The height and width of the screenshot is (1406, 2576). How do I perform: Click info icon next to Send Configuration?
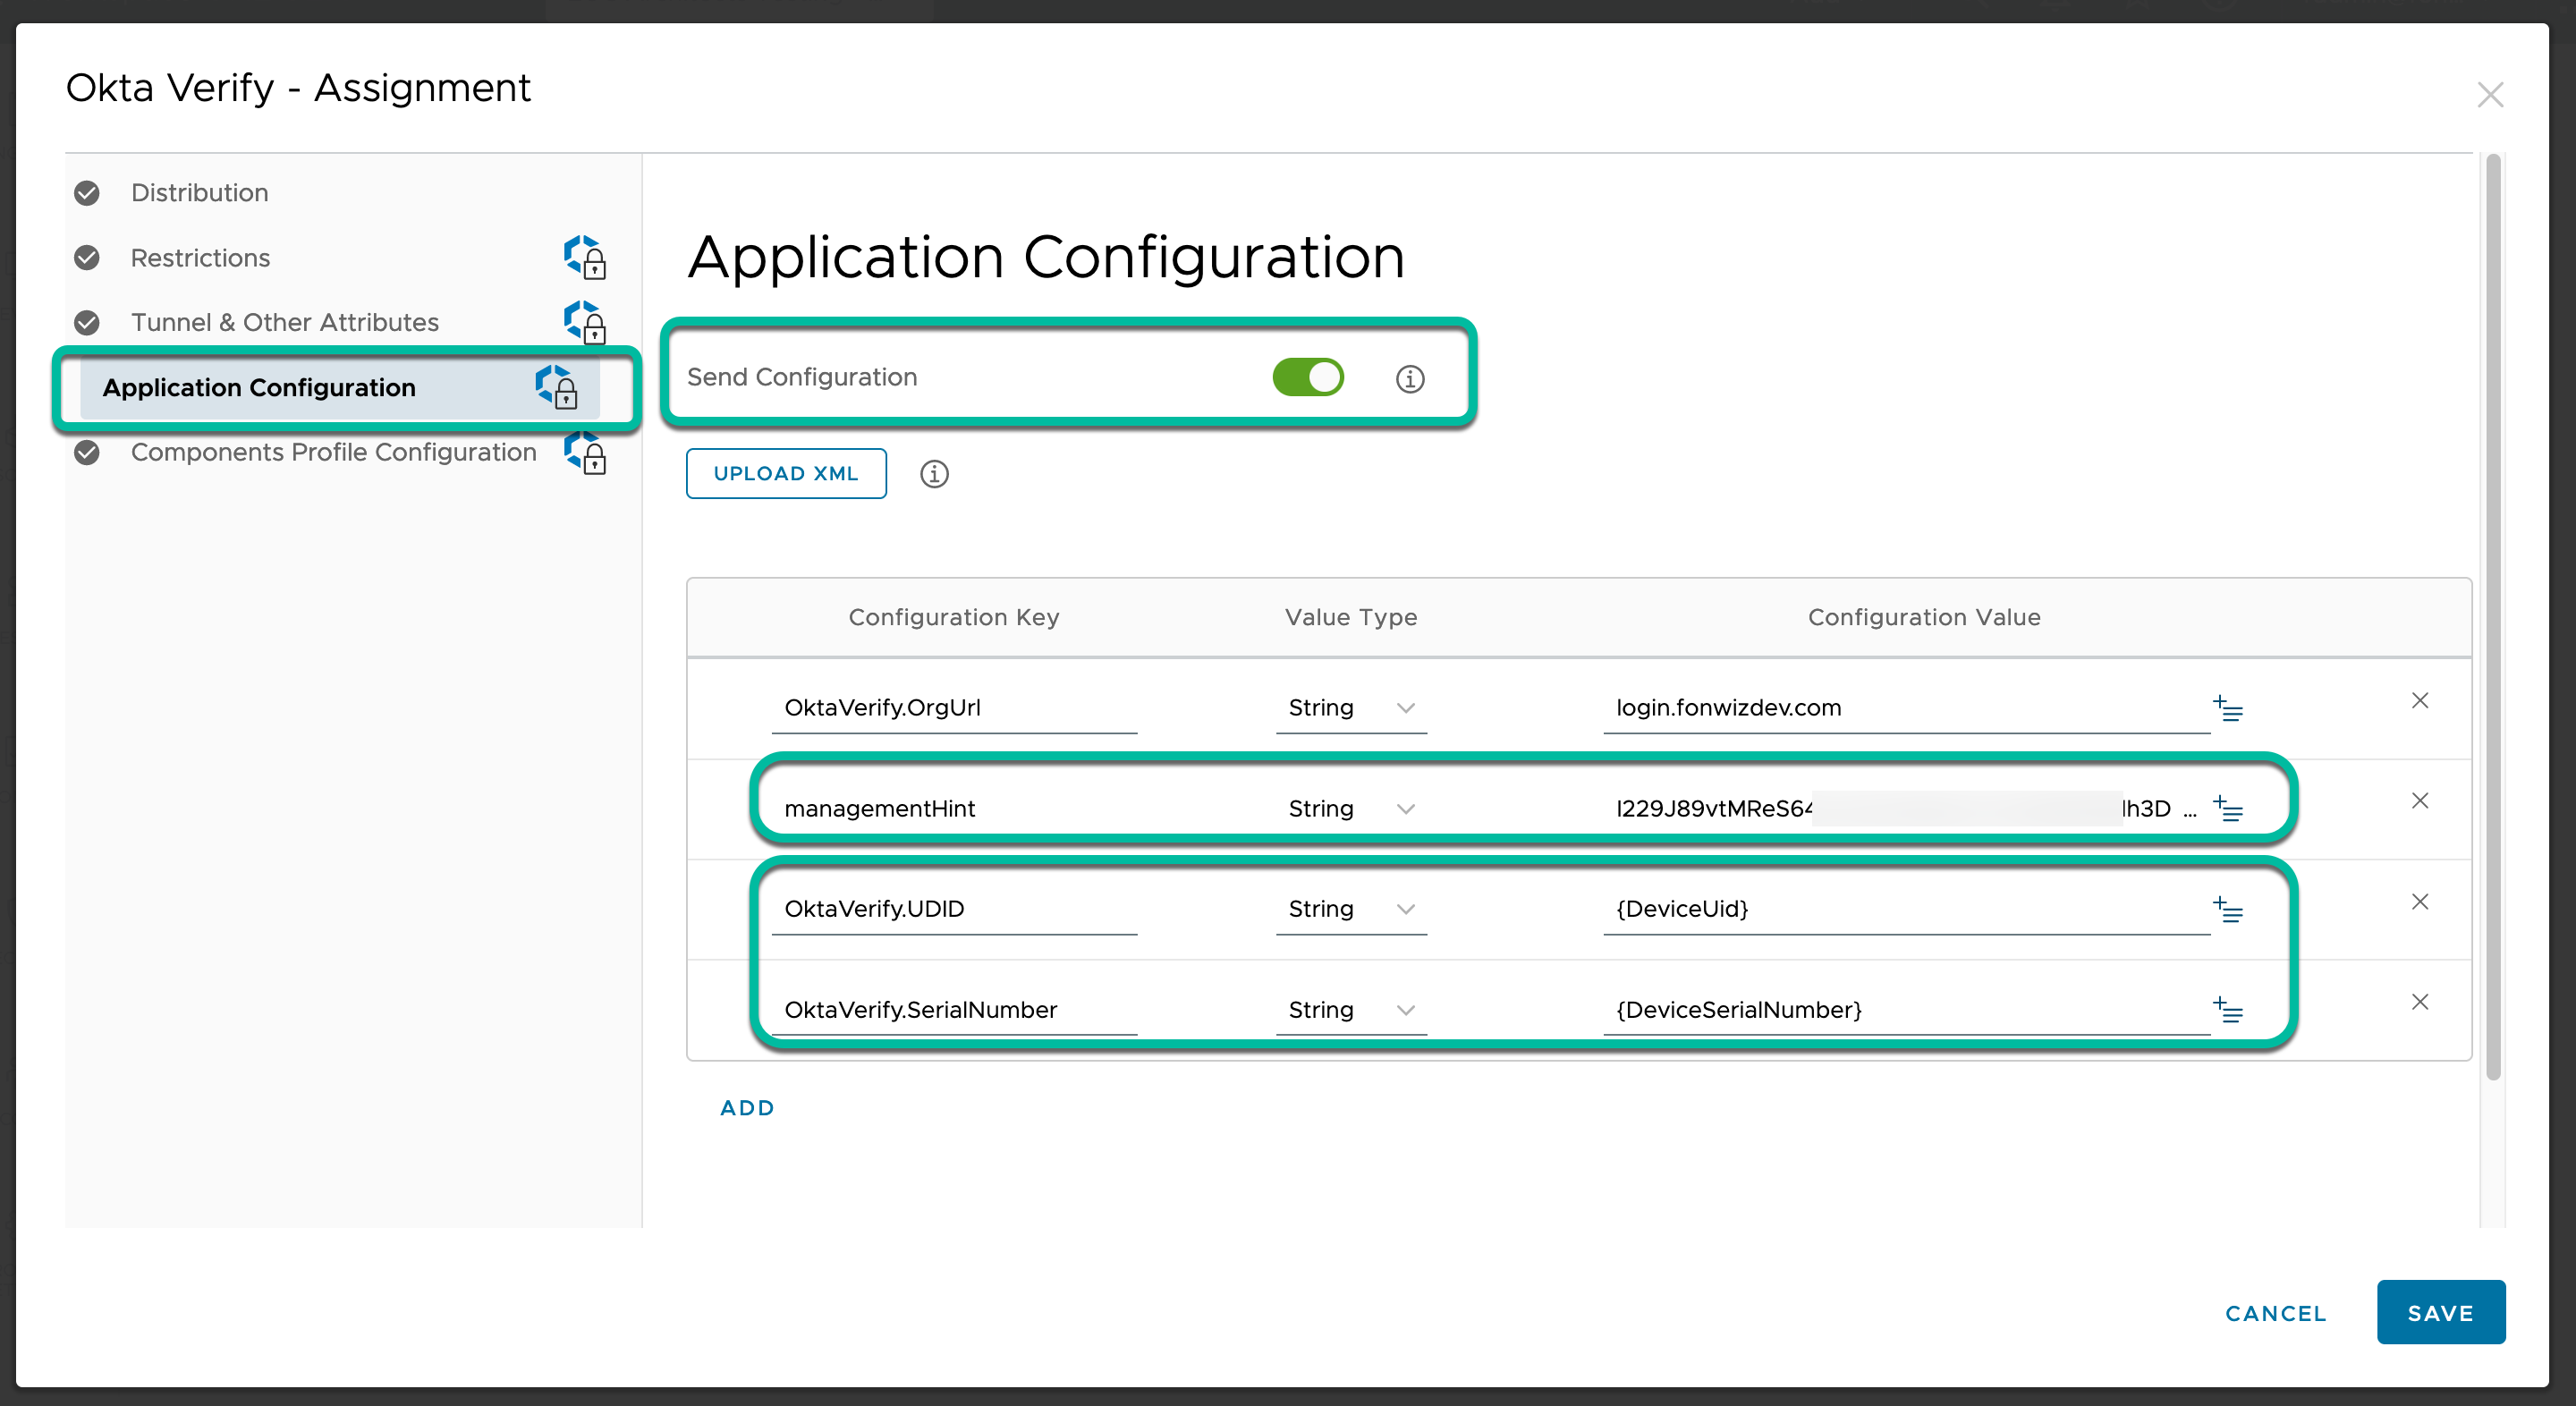coord(1409,379)
